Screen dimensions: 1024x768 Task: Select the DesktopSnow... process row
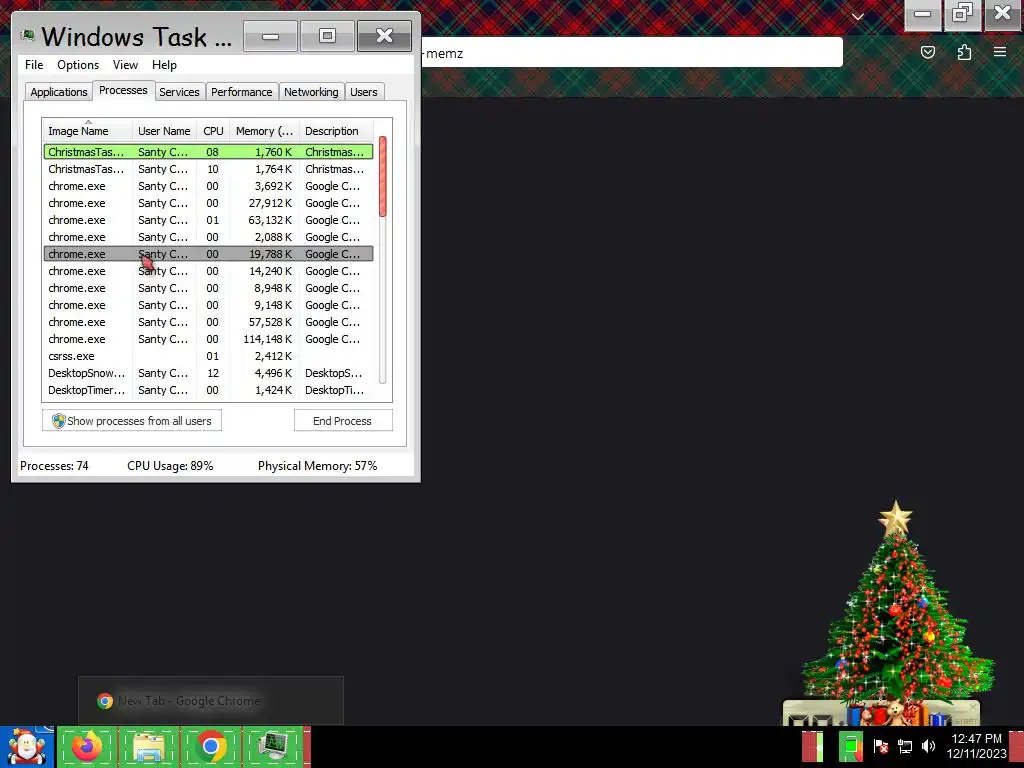pyautogui.click(x=208, y=373)
